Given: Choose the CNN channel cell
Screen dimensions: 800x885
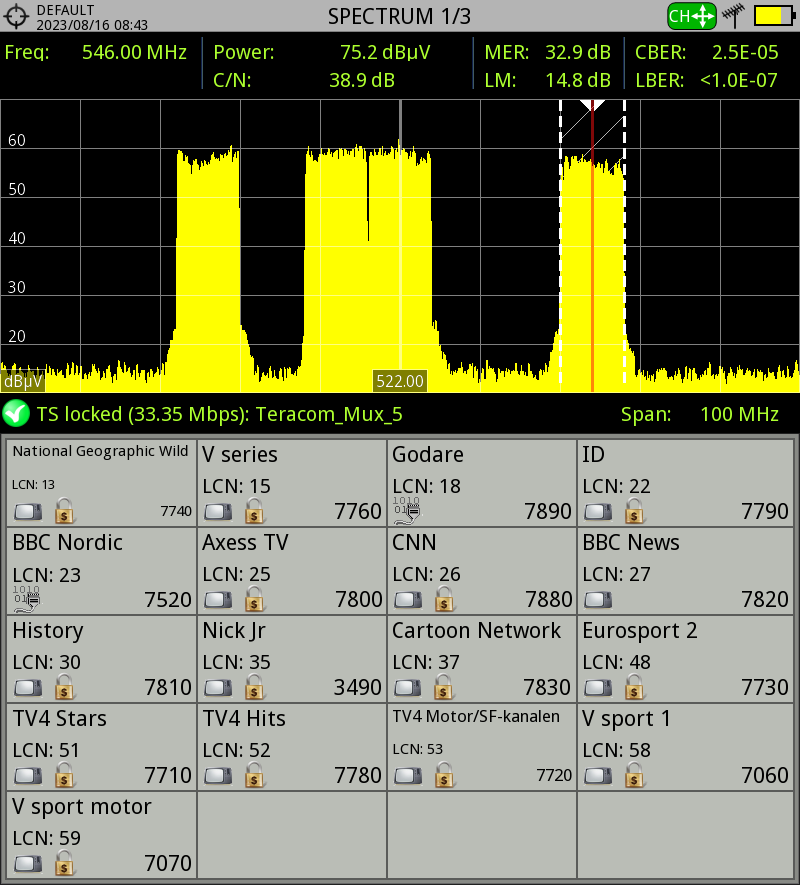Looking at the screenshot, I should (x=482, y=571).
